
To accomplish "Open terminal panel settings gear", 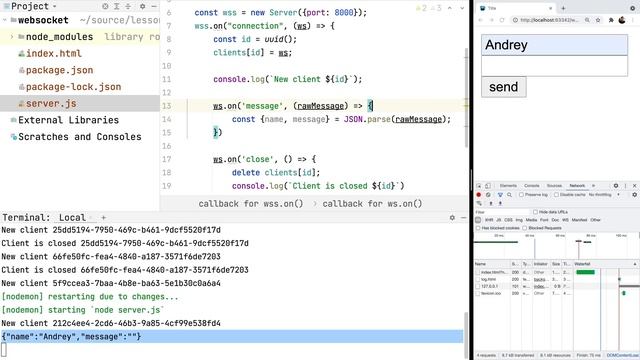I will [x=452, y=218].
